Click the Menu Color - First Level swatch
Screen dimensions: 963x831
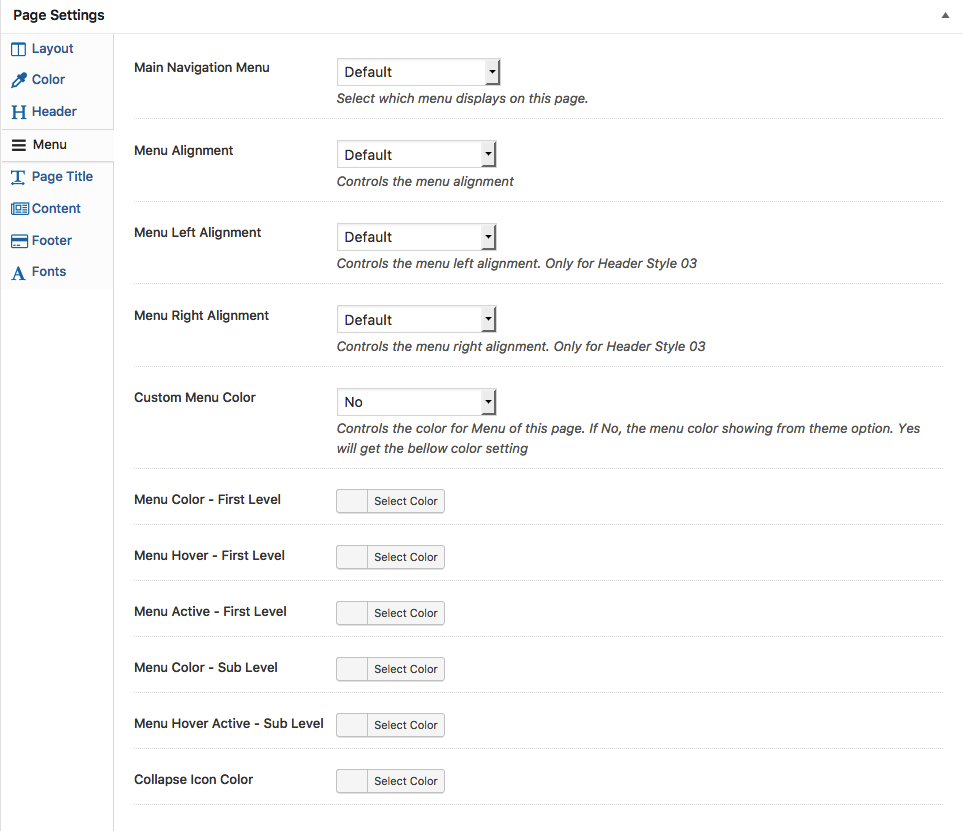point(353,501)
